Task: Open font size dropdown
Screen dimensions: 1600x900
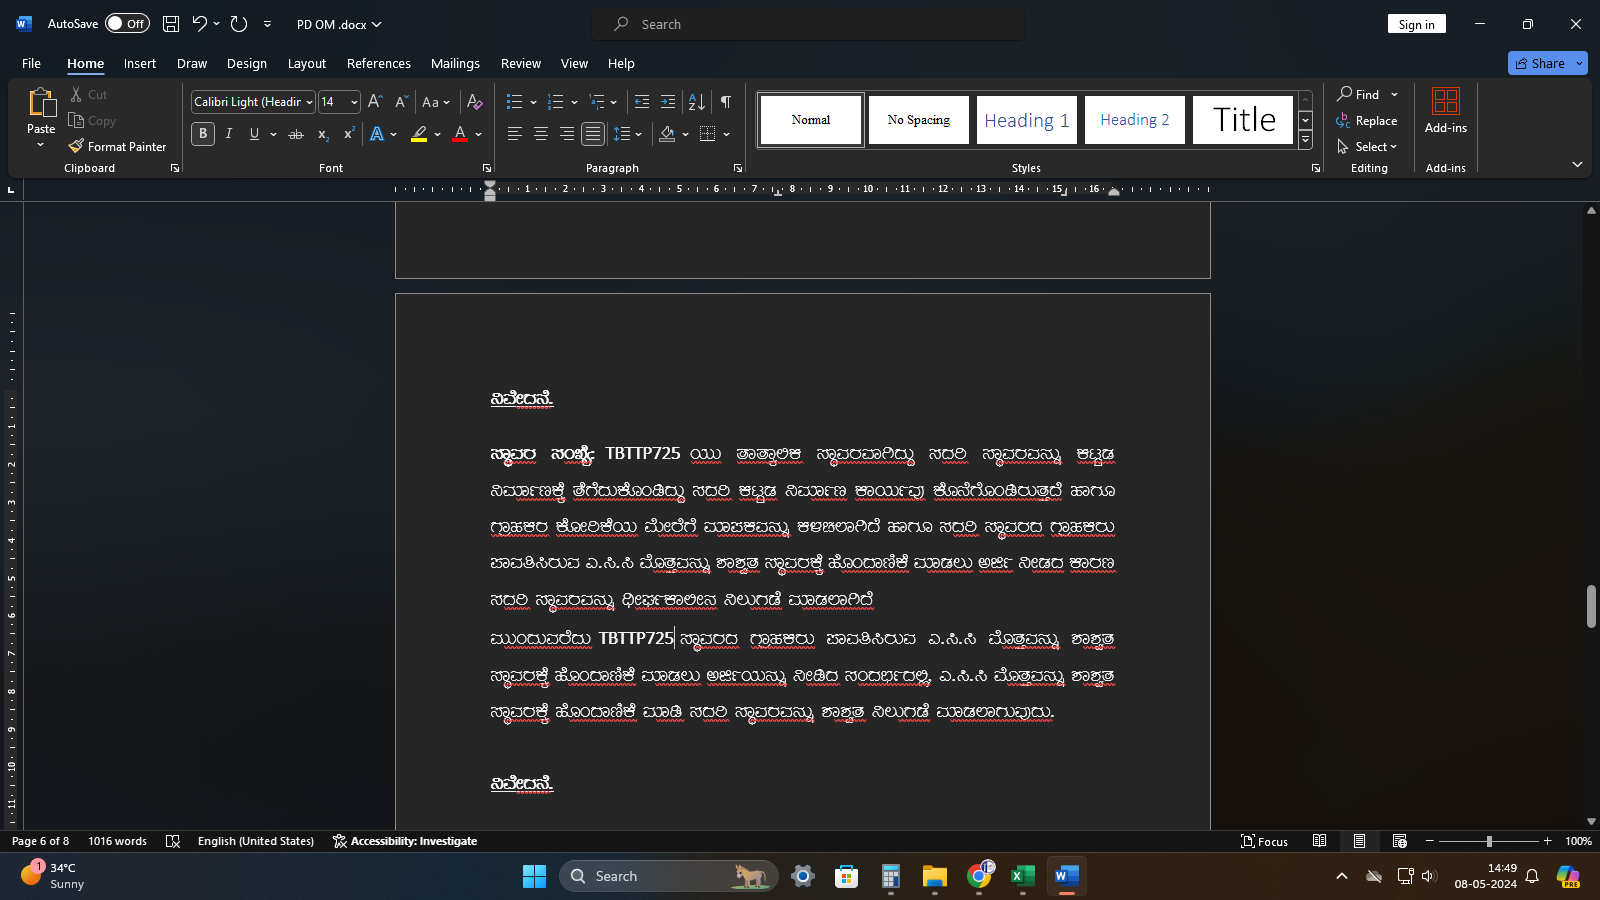Action: coord(354,102)
